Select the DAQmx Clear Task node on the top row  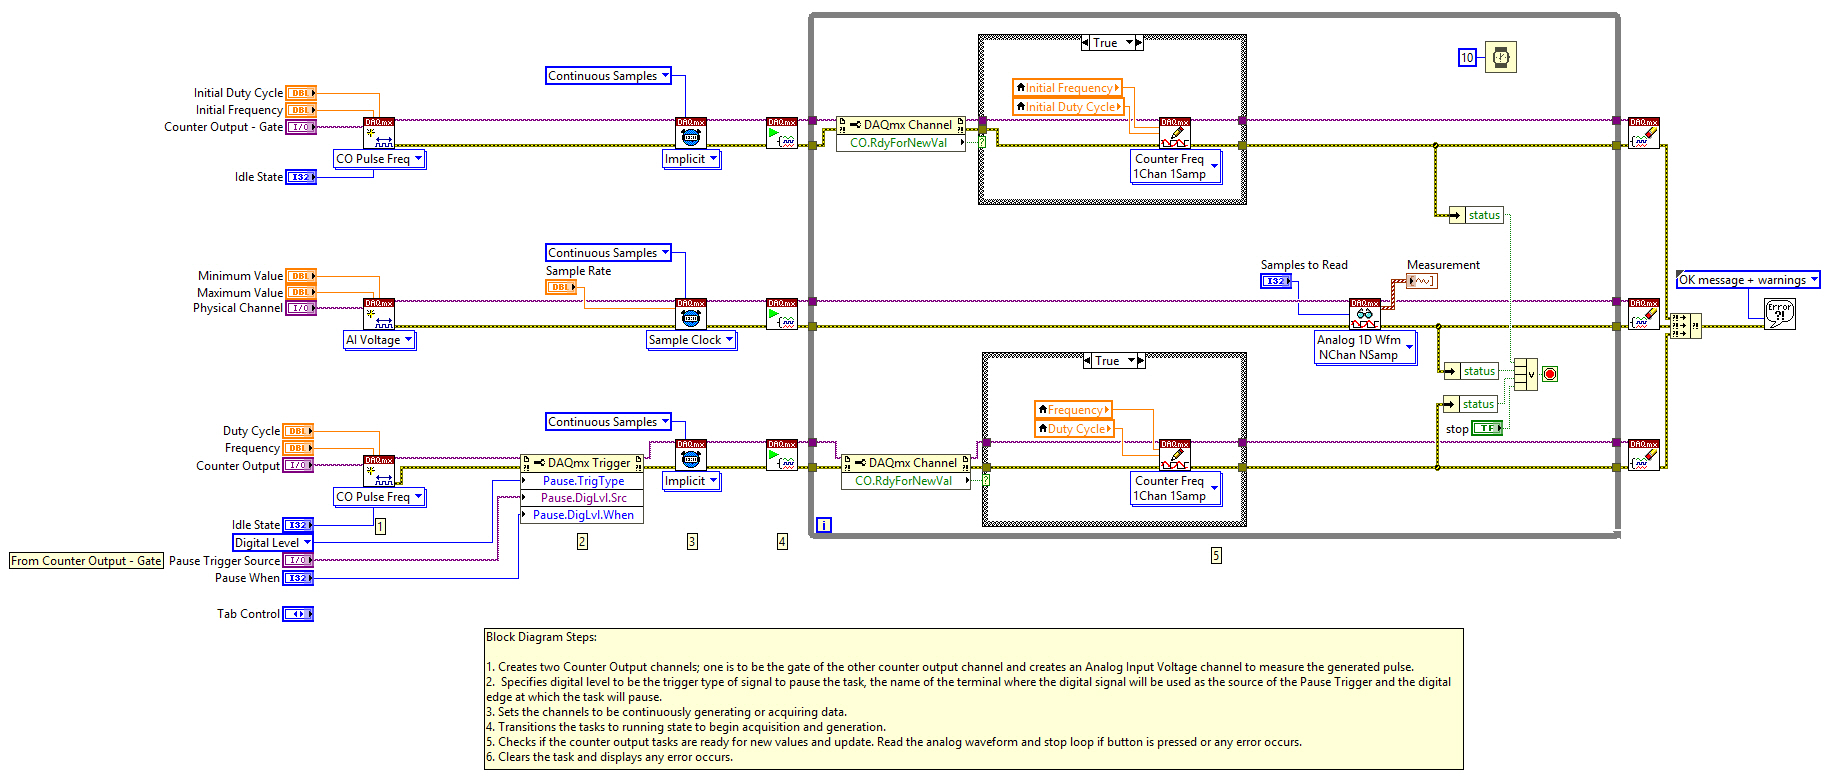[x=1644, y=133]
